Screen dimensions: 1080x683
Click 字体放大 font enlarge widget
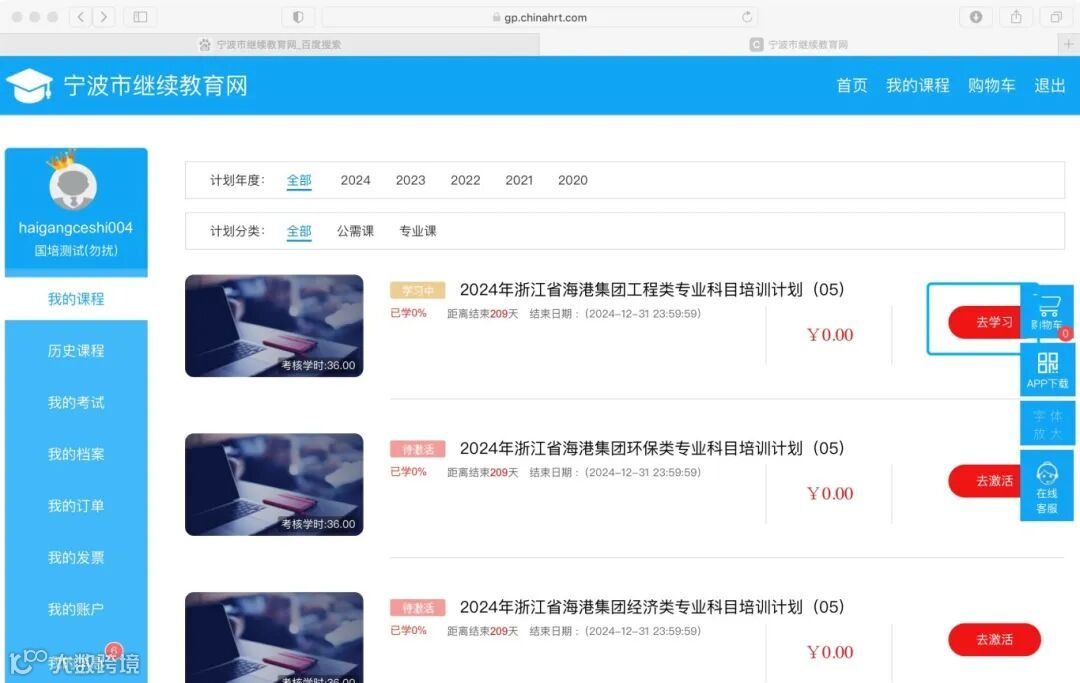[x=1047, y=424]
